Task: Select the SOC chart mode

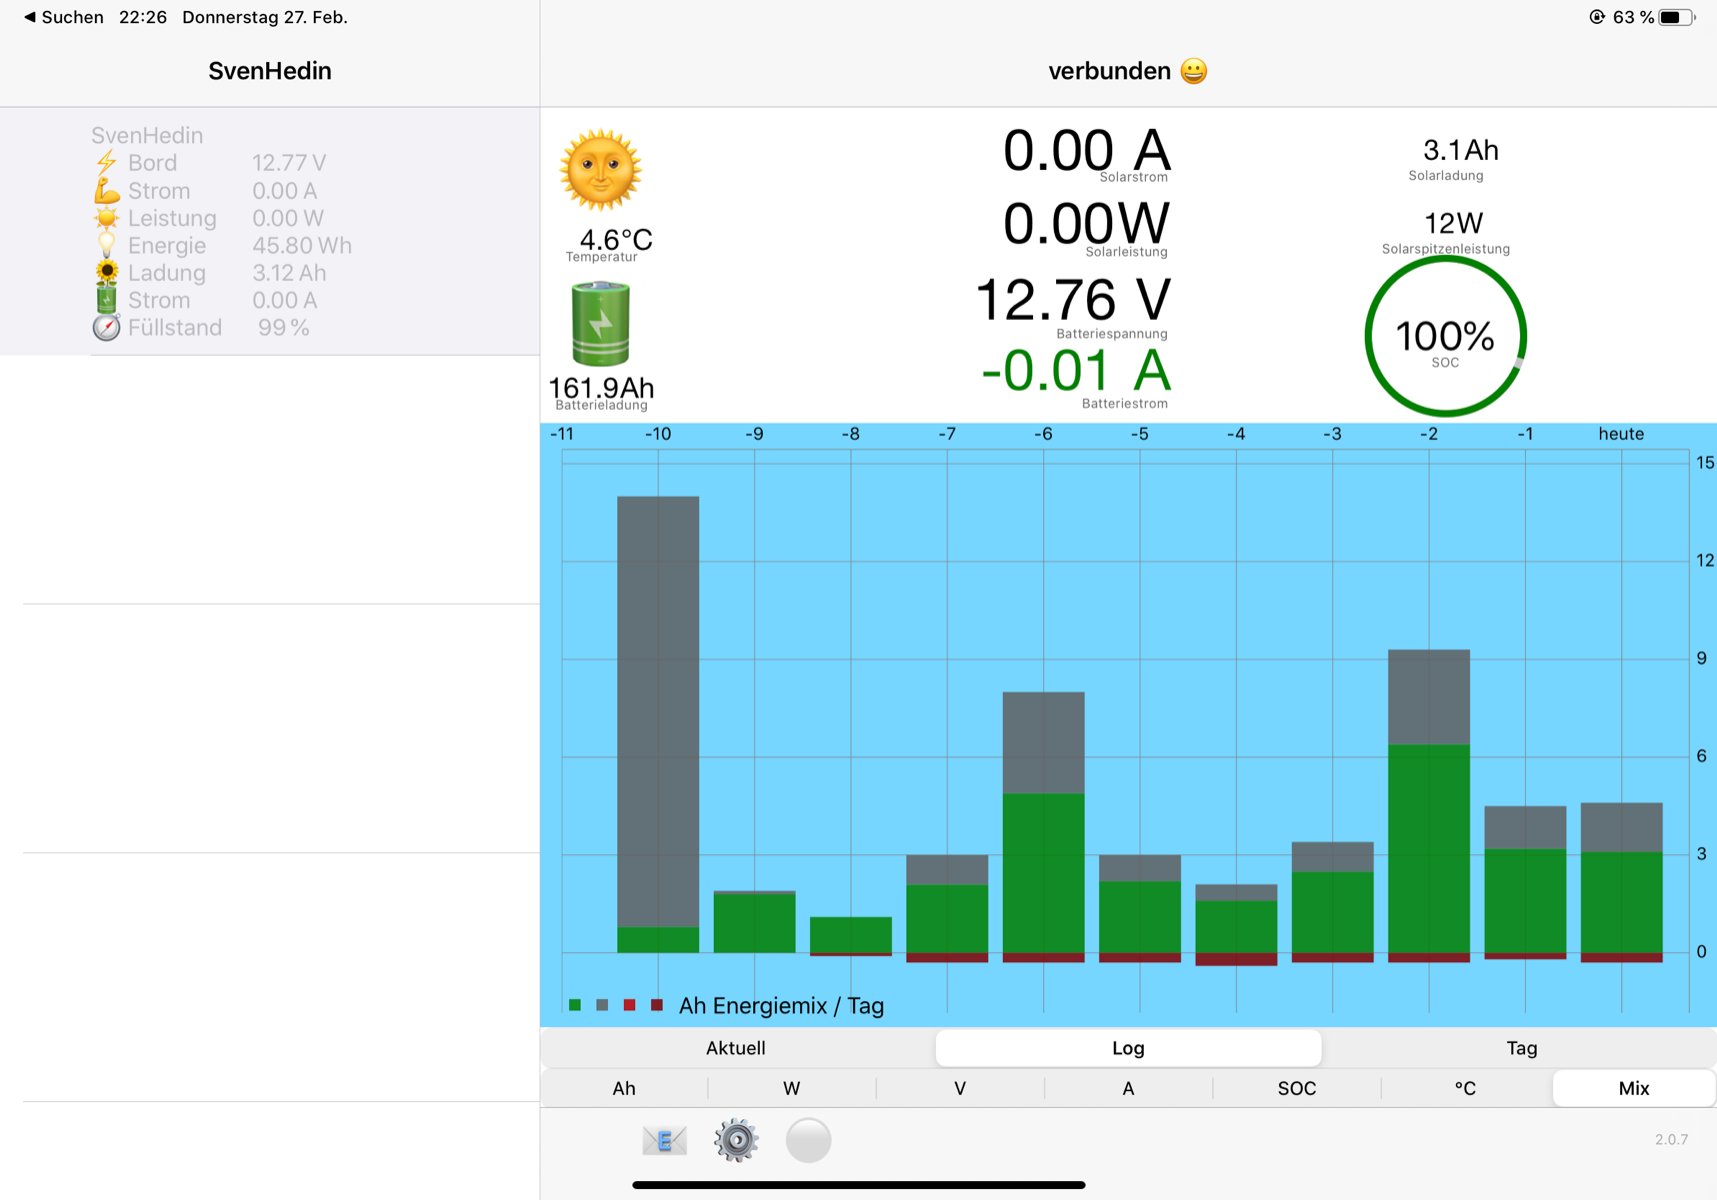Action: coord(1297,1088)
